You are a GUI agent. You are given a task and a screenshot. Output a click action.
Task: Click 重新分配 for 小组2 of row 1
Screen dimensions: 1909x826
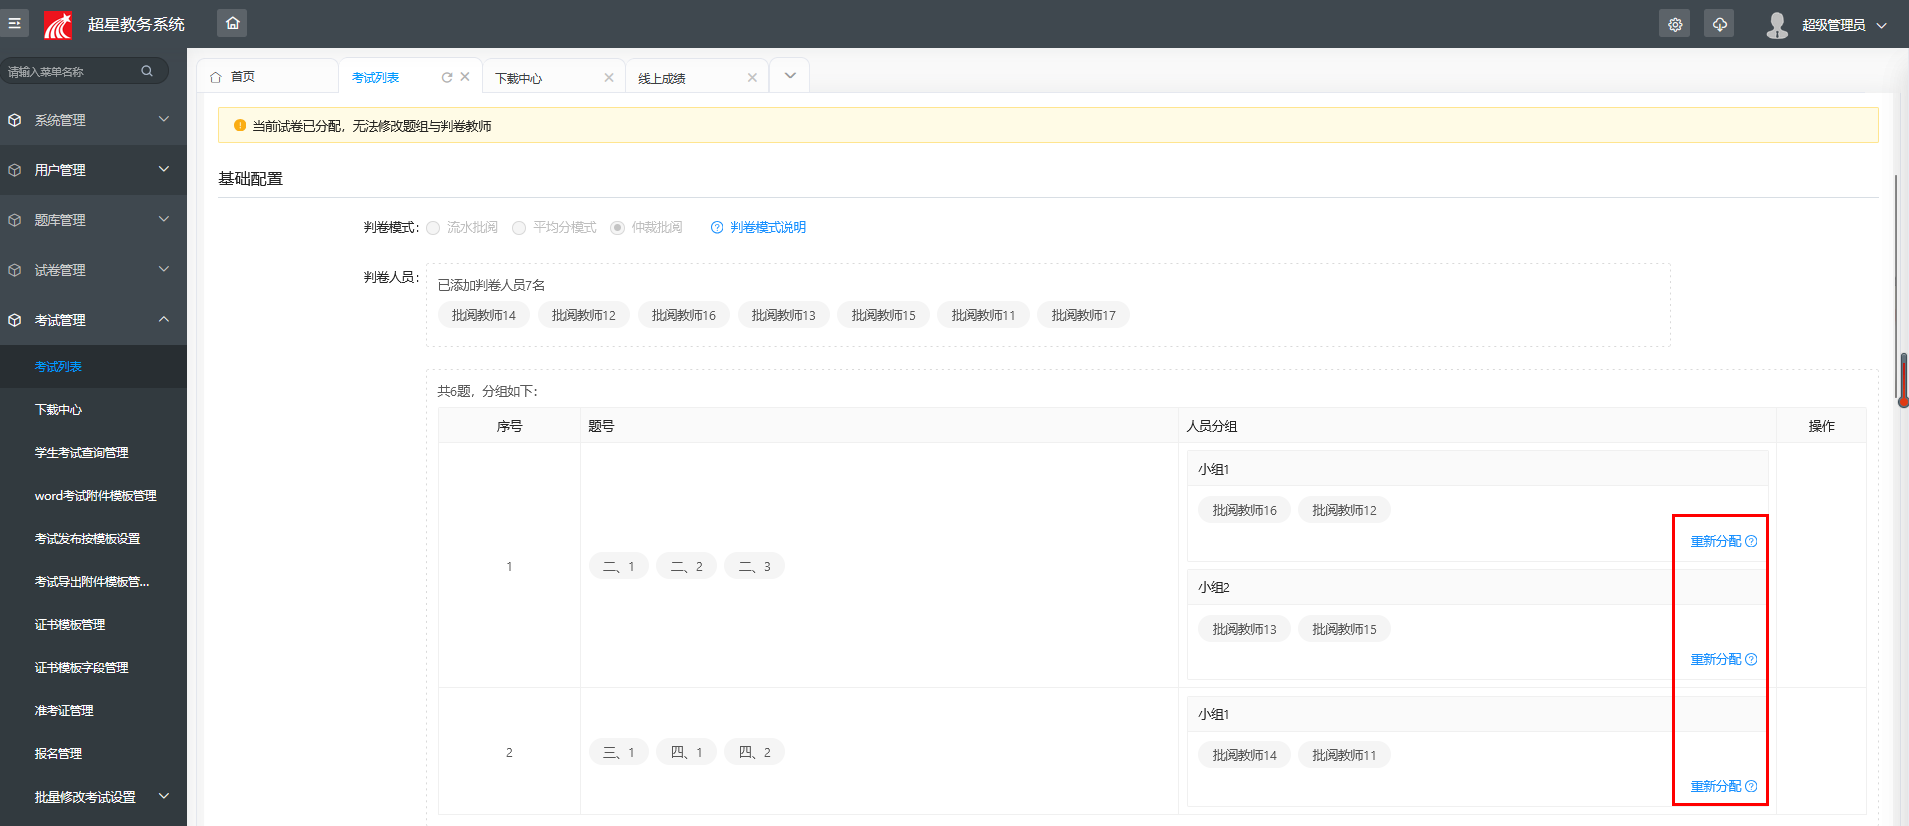click(x=1716, y=659)
